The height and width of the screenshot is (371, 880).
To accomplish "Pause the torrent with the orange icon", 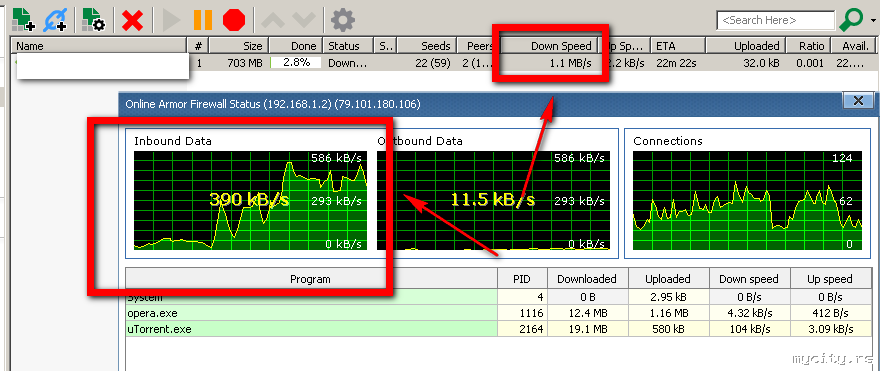I will pos(203,21).
